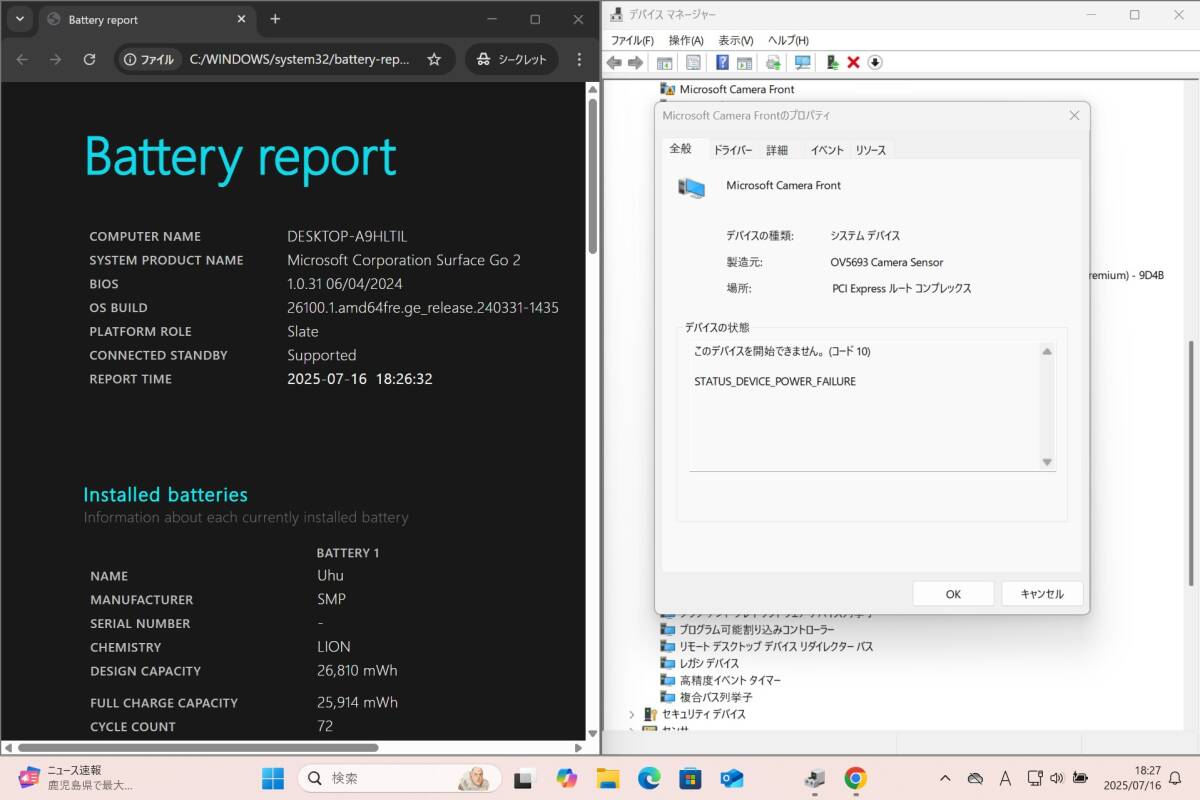Click the Back arrow in Device Manager toolbar
Screen dimensions: 1200x800
(x=614, y=62)
